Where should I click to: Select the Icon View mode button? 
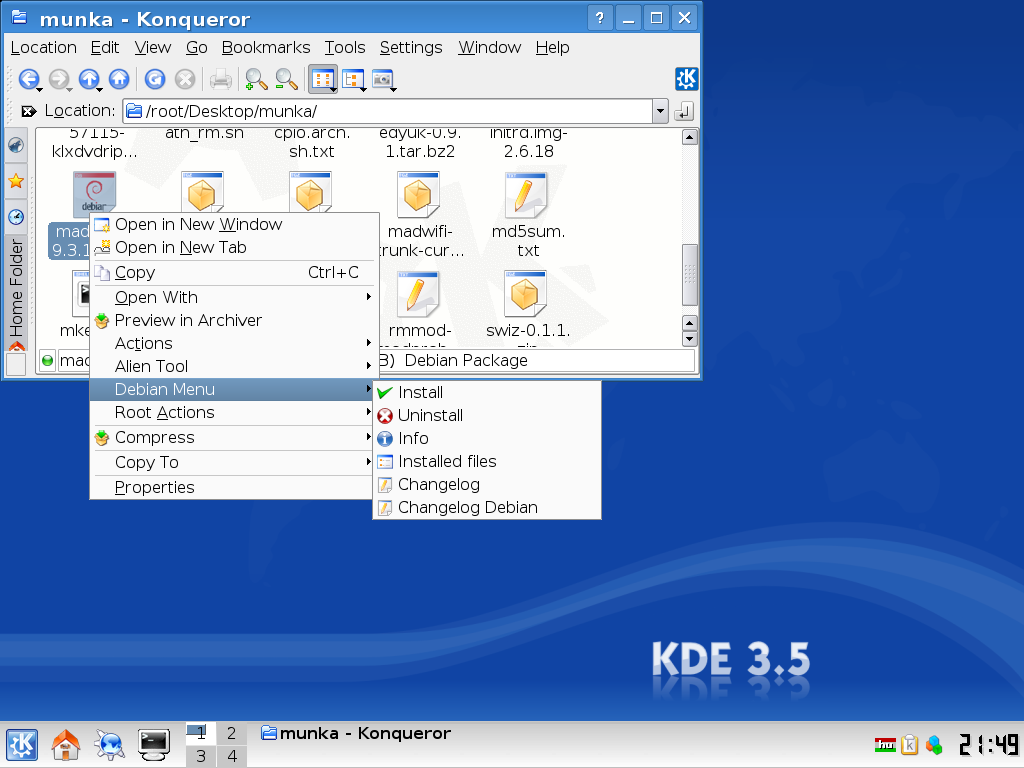321,80
